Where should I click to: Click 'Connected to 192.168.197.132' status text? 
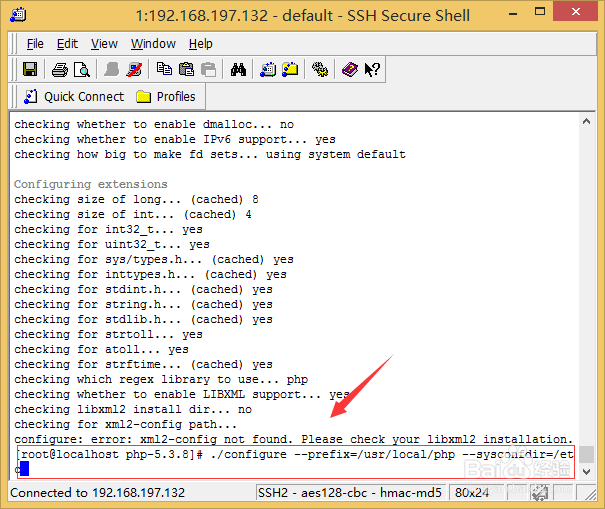click(x=98, y=493)
